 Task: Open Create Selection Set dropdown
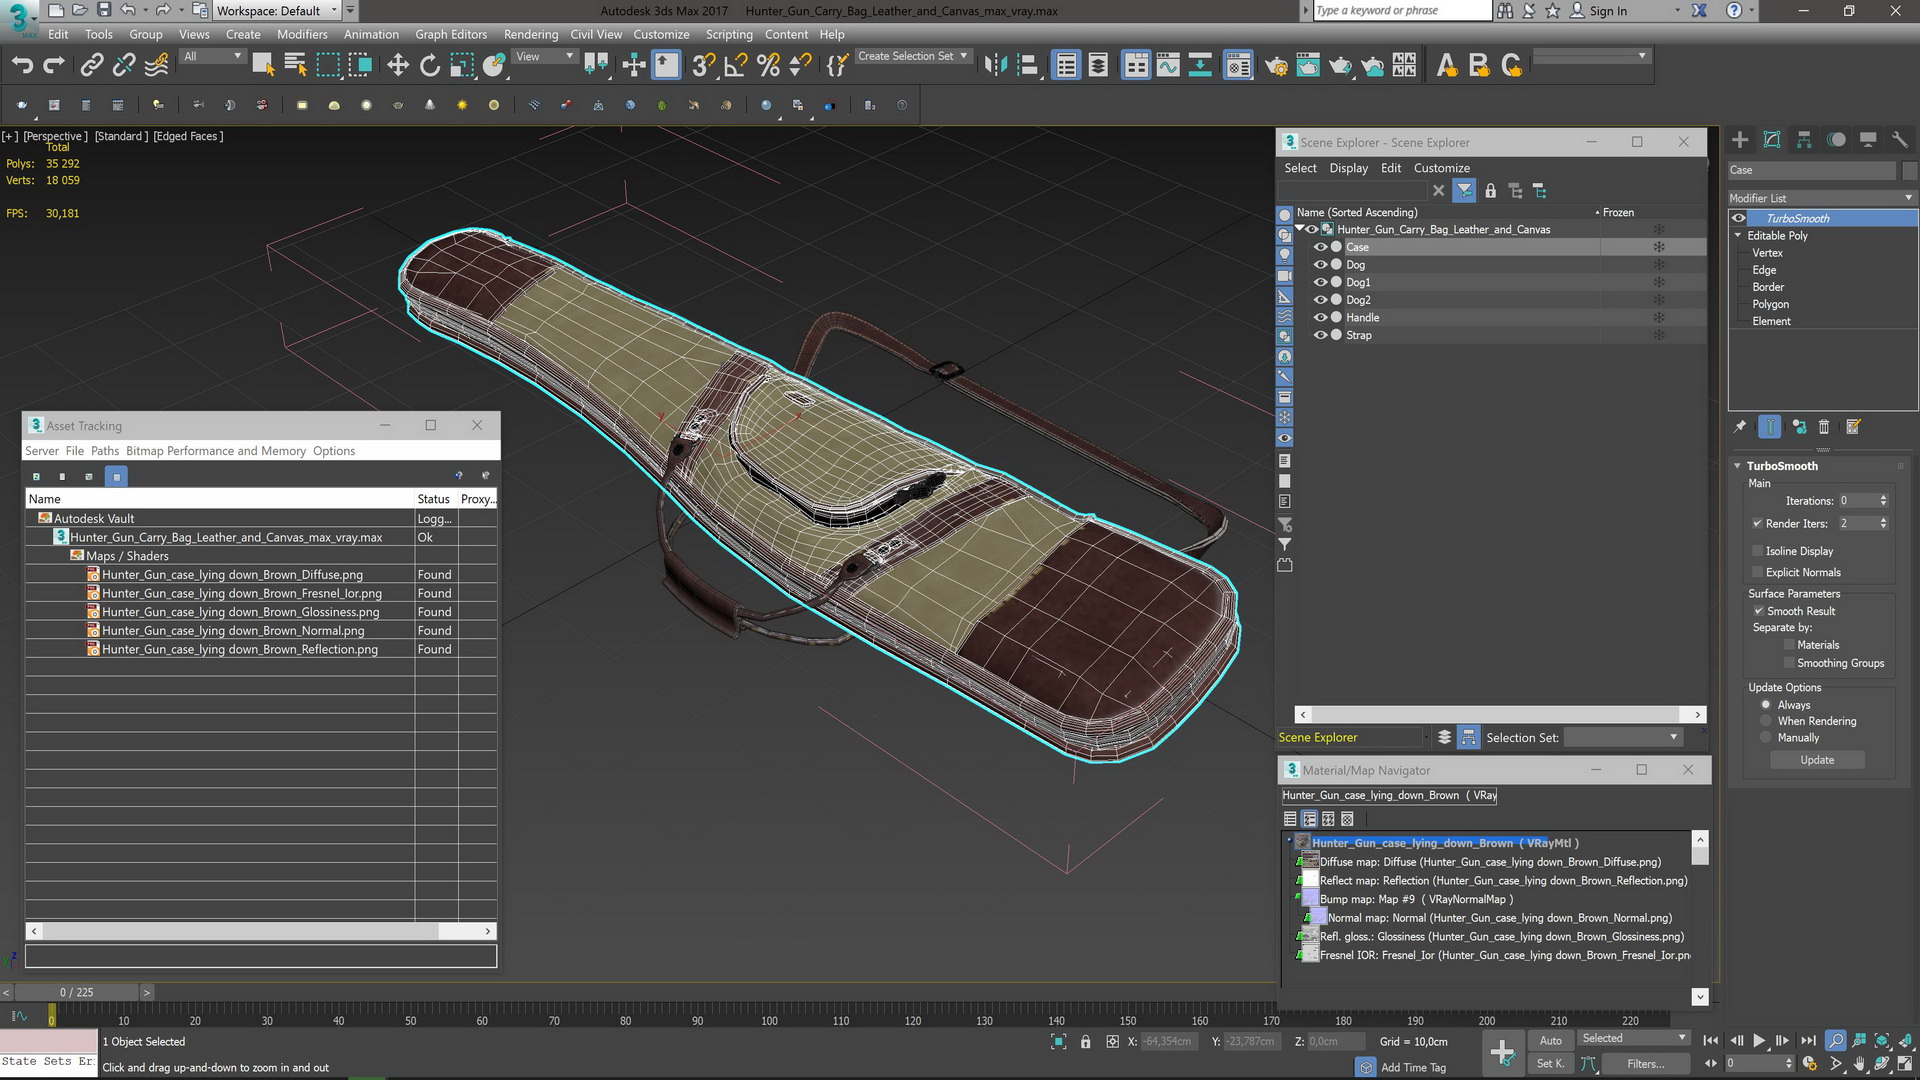click(913, 57)
